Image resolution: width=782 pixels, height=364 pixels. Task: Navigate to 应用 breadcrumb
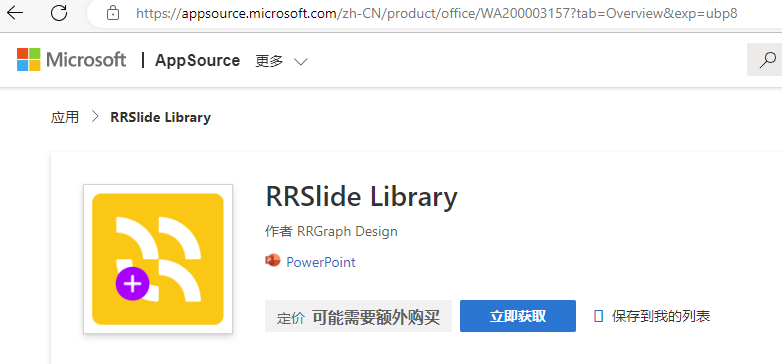[x=65, y=118]
